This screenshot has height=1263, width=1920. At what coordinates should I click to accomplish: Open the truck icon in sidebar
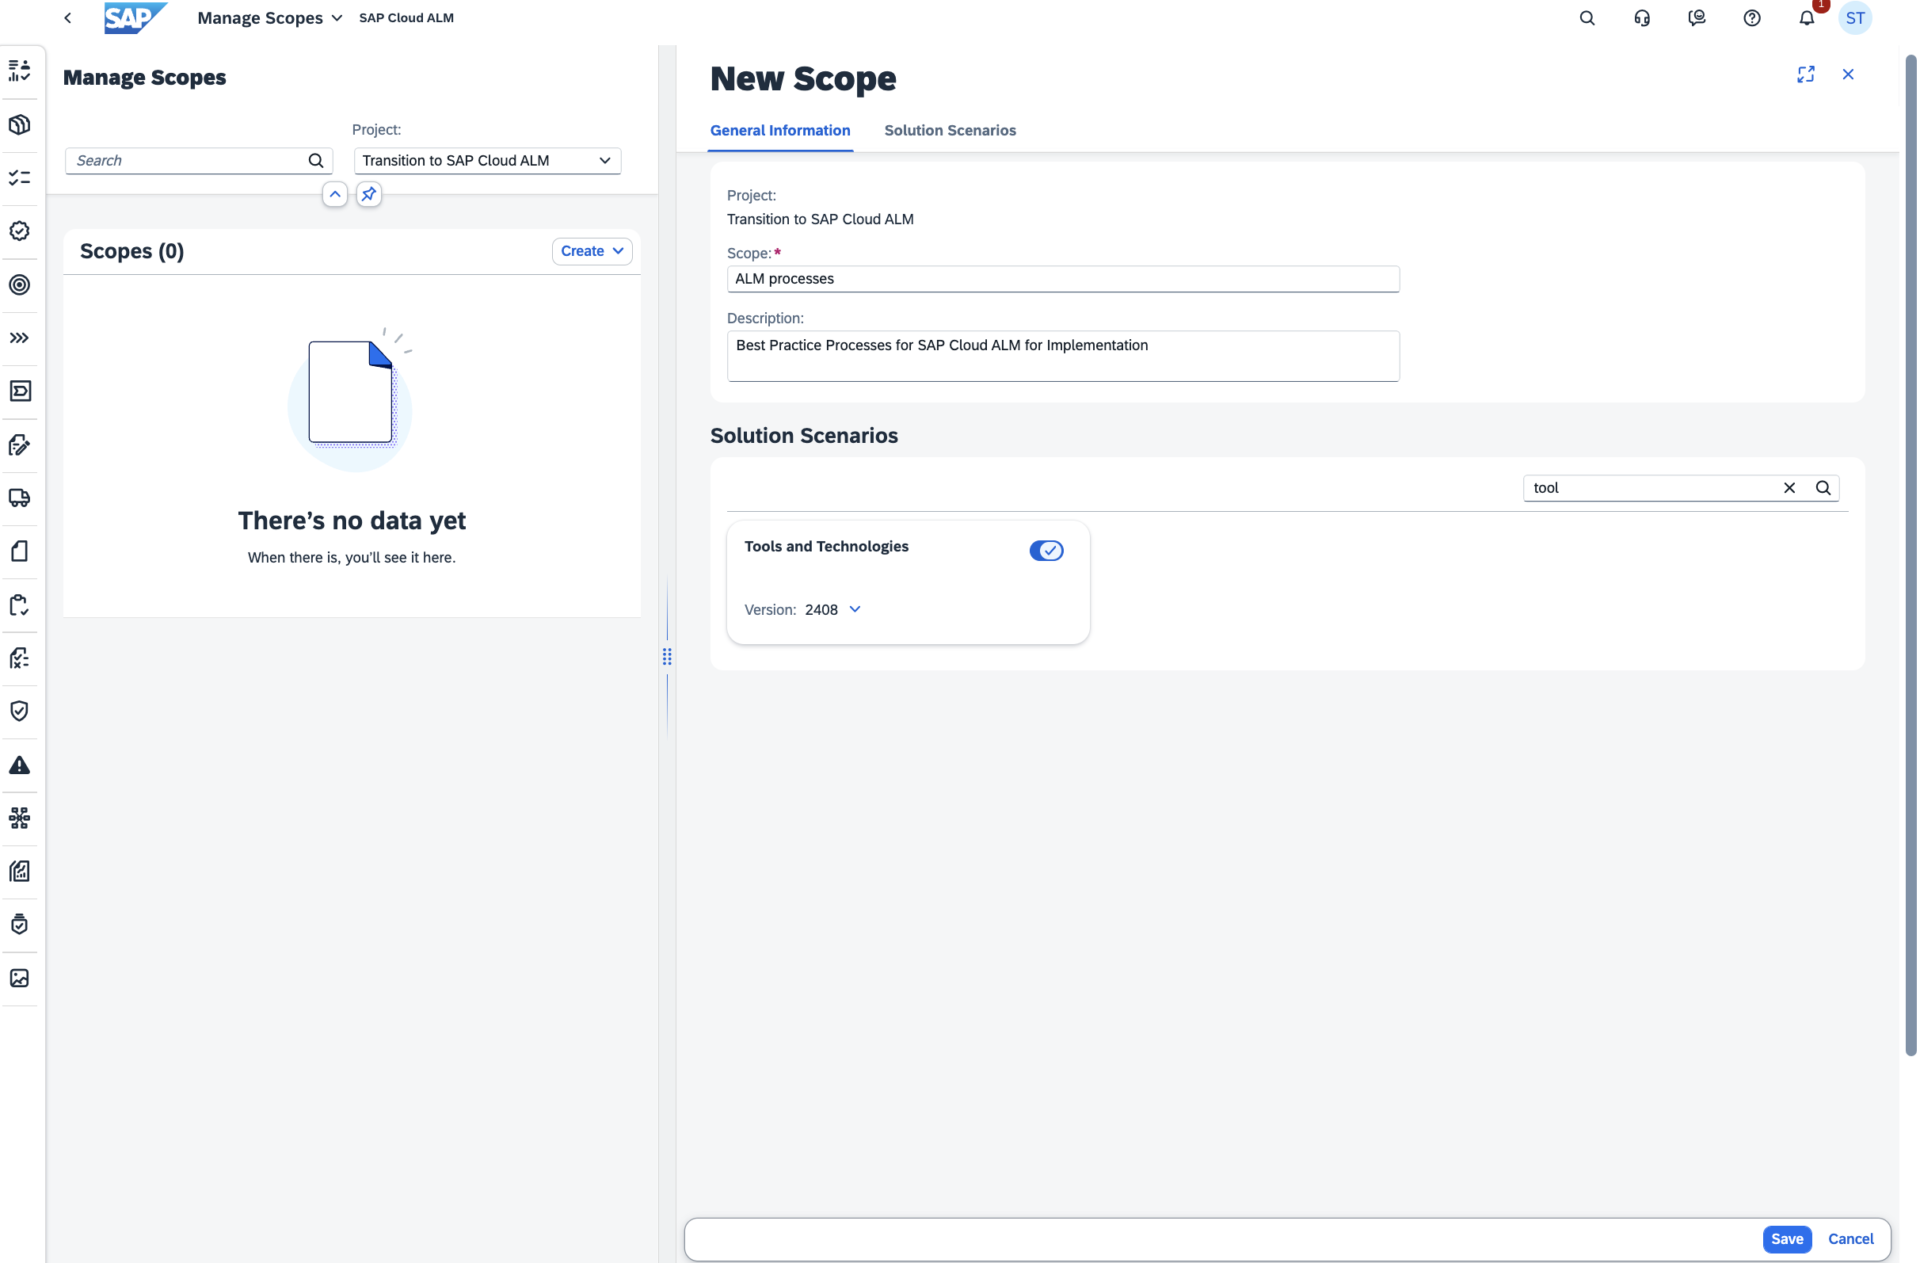click(19, 498)
